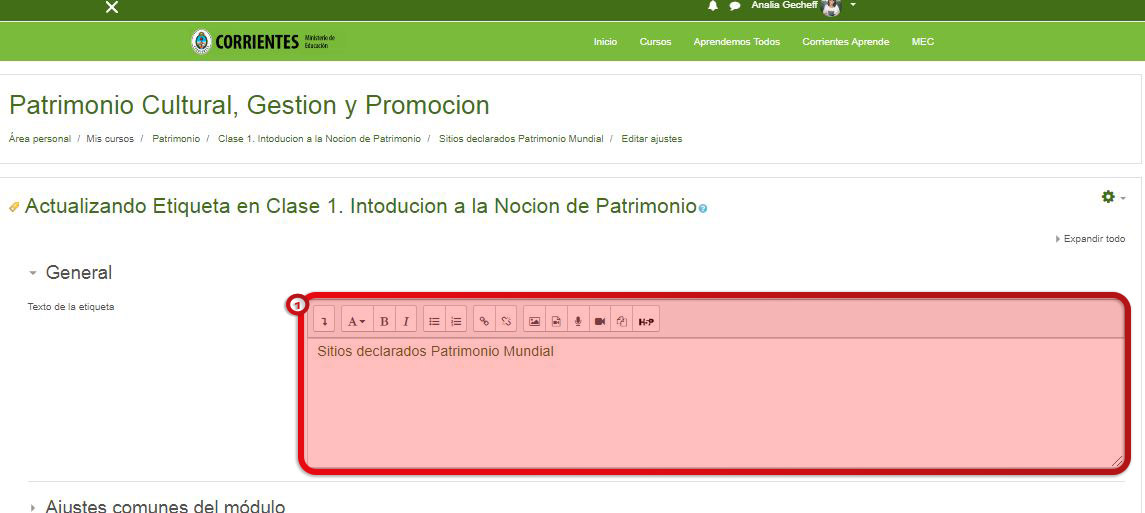This screenshot has width=1145, height=513.
Task: Click the Corrientes Ministerio de Educación logo
Action: [263, 42]
